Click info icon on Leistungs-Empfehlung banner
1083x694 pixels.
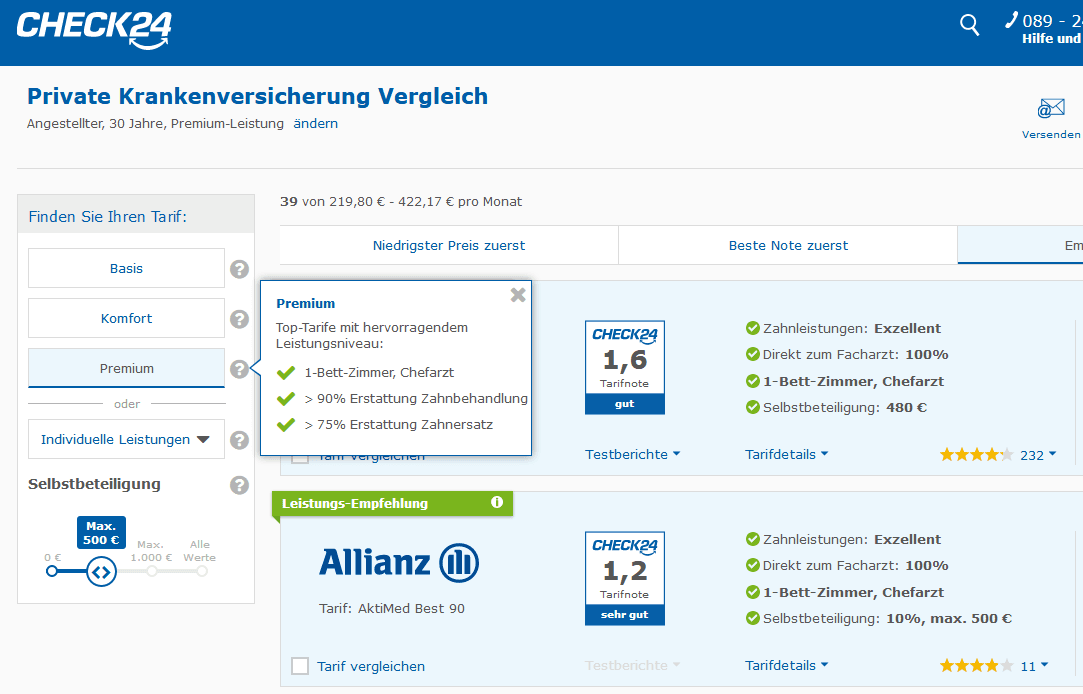(497, 503)
